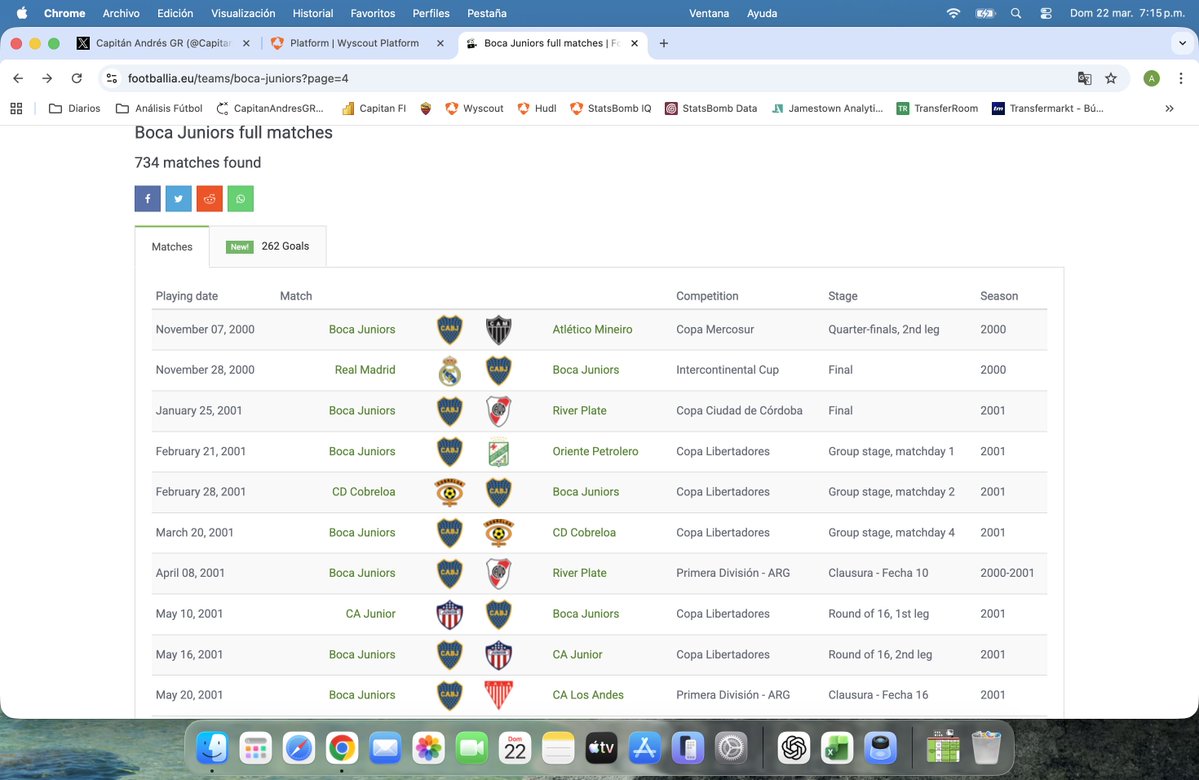Expand the tab search dropdown
This screenshot has height=780, width=1199.
pyautogui.click(x=1182, y=44)
